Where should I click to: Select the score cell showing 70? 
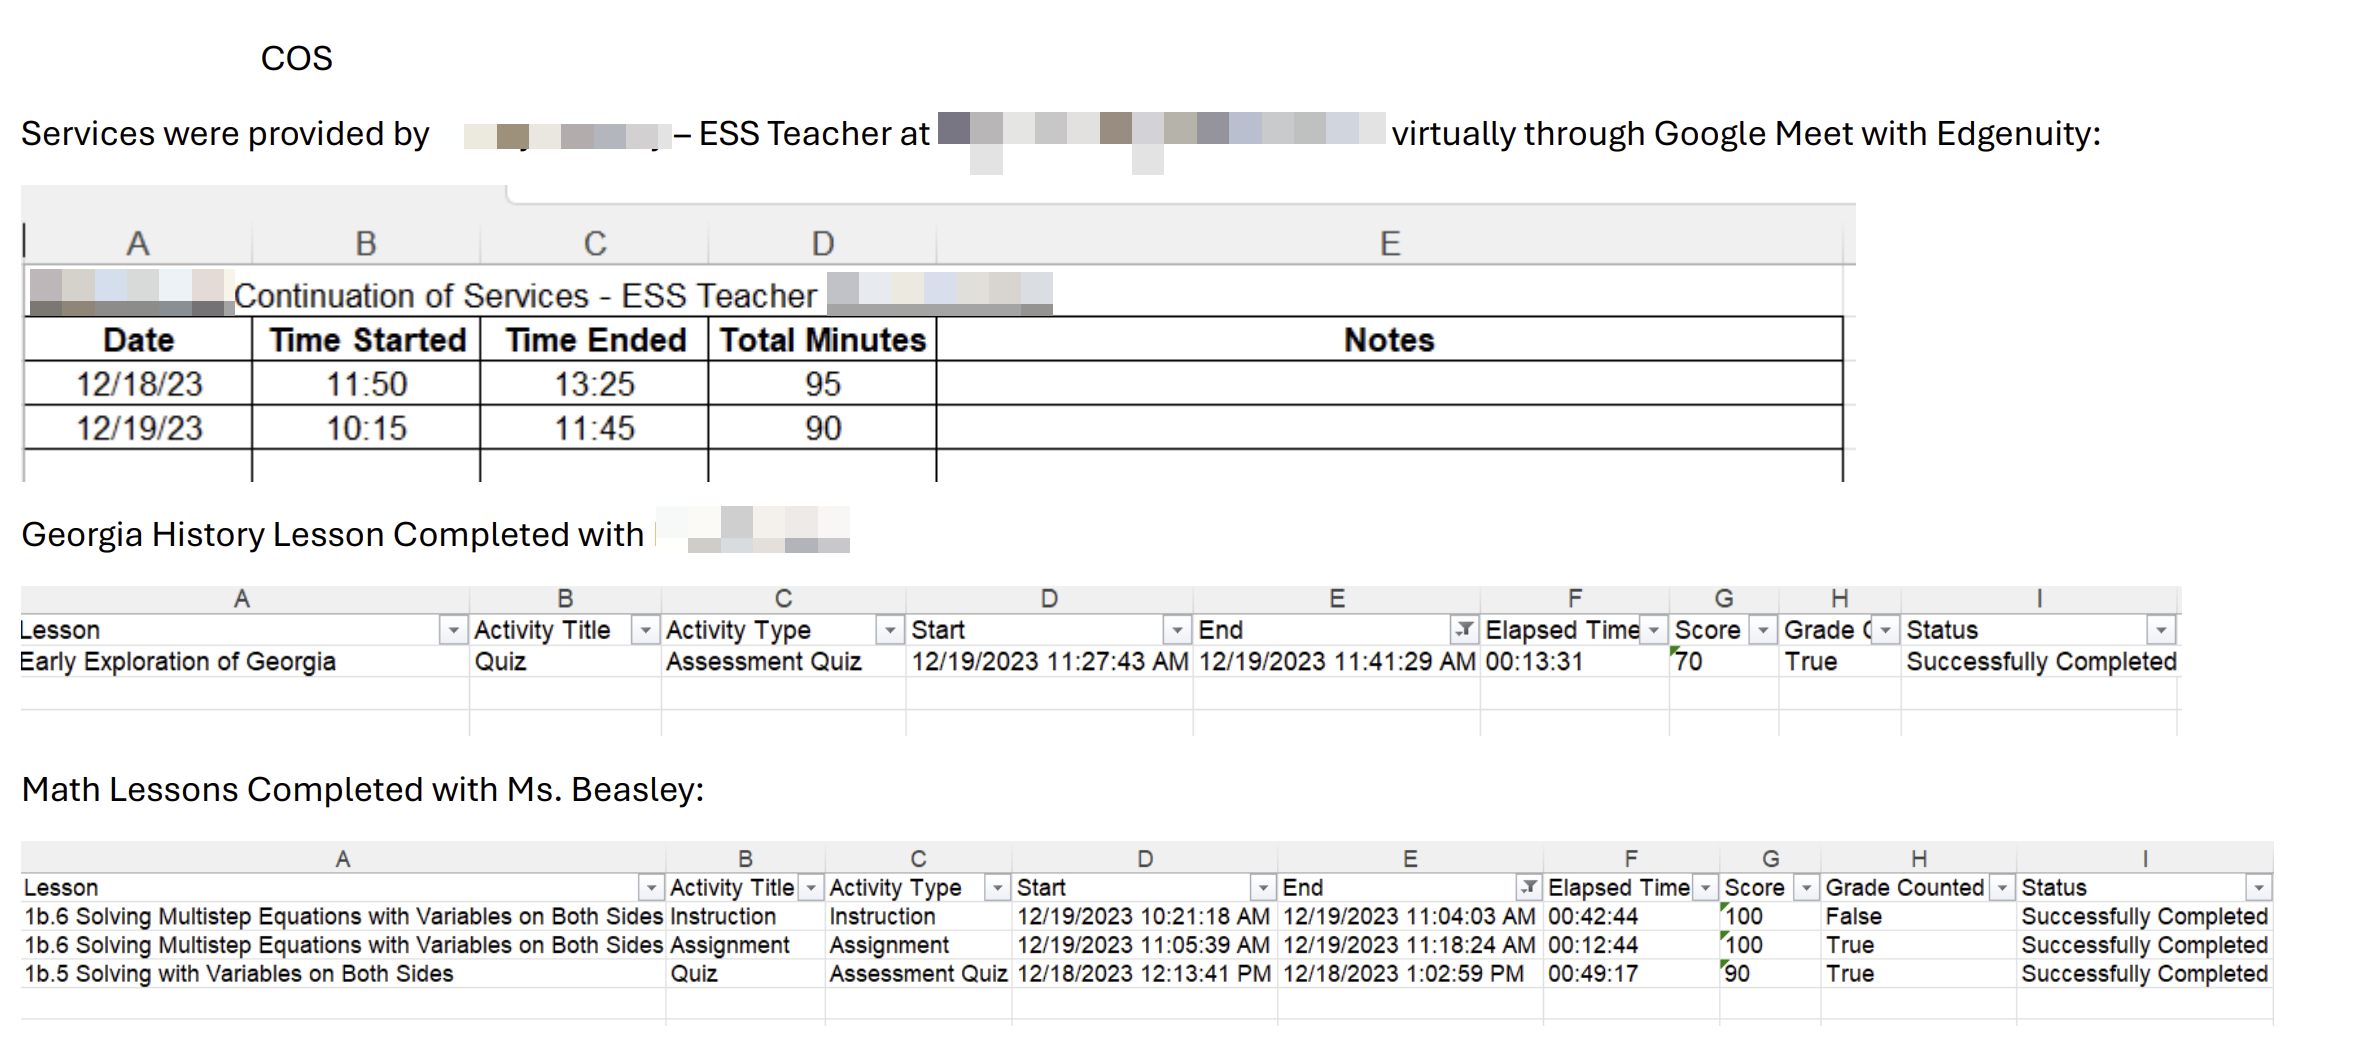click(x=1690, y=662)
